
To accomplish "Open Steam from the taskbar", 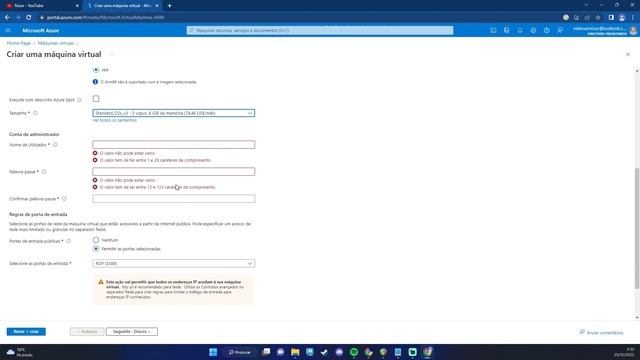I will pos(324,352).
